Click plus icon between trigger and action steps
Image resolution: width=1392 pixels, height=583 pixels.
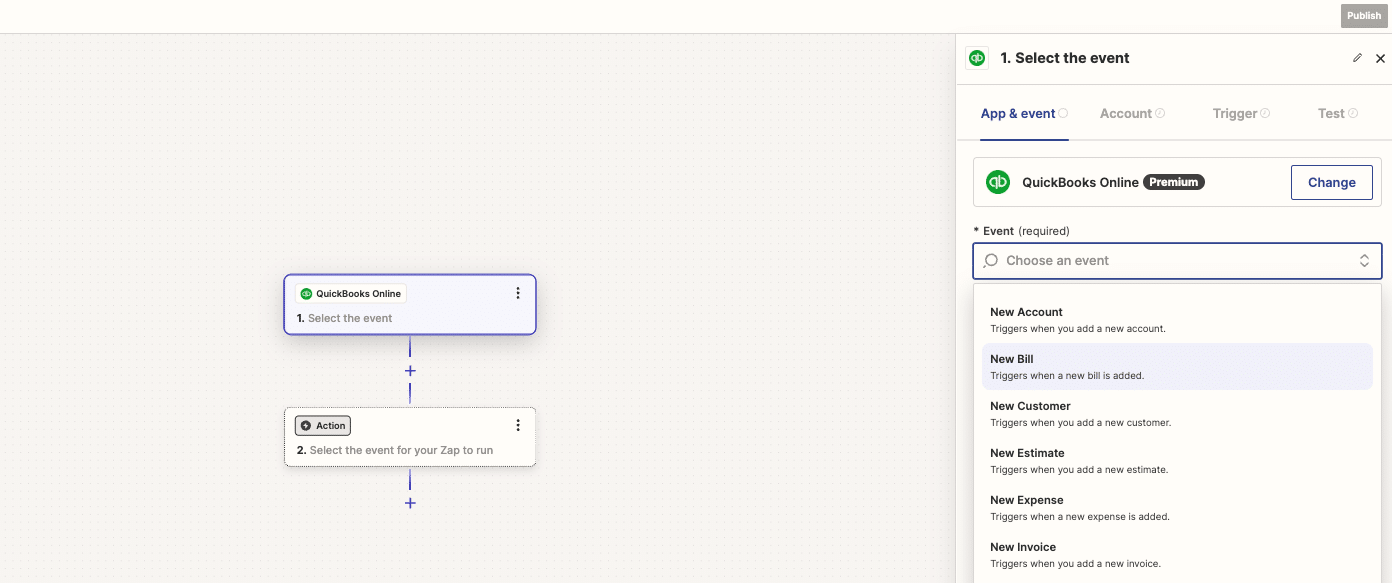click(x=410, y=371)
